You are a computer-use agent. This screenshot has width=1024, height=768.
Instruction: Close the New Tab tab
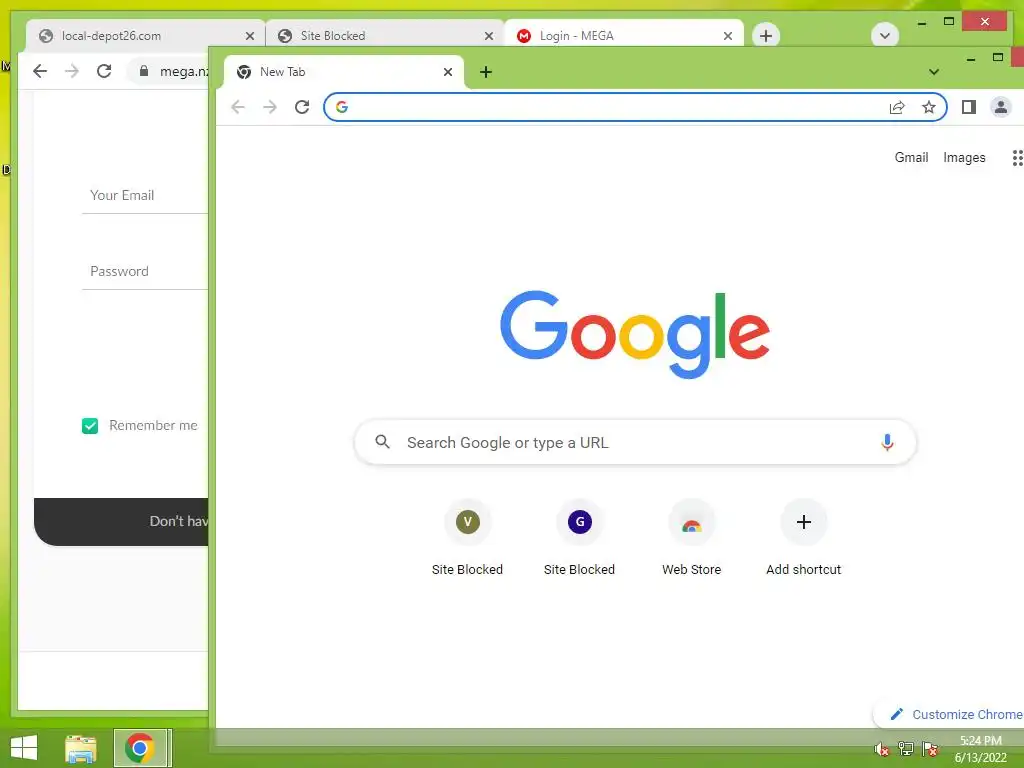448,72
